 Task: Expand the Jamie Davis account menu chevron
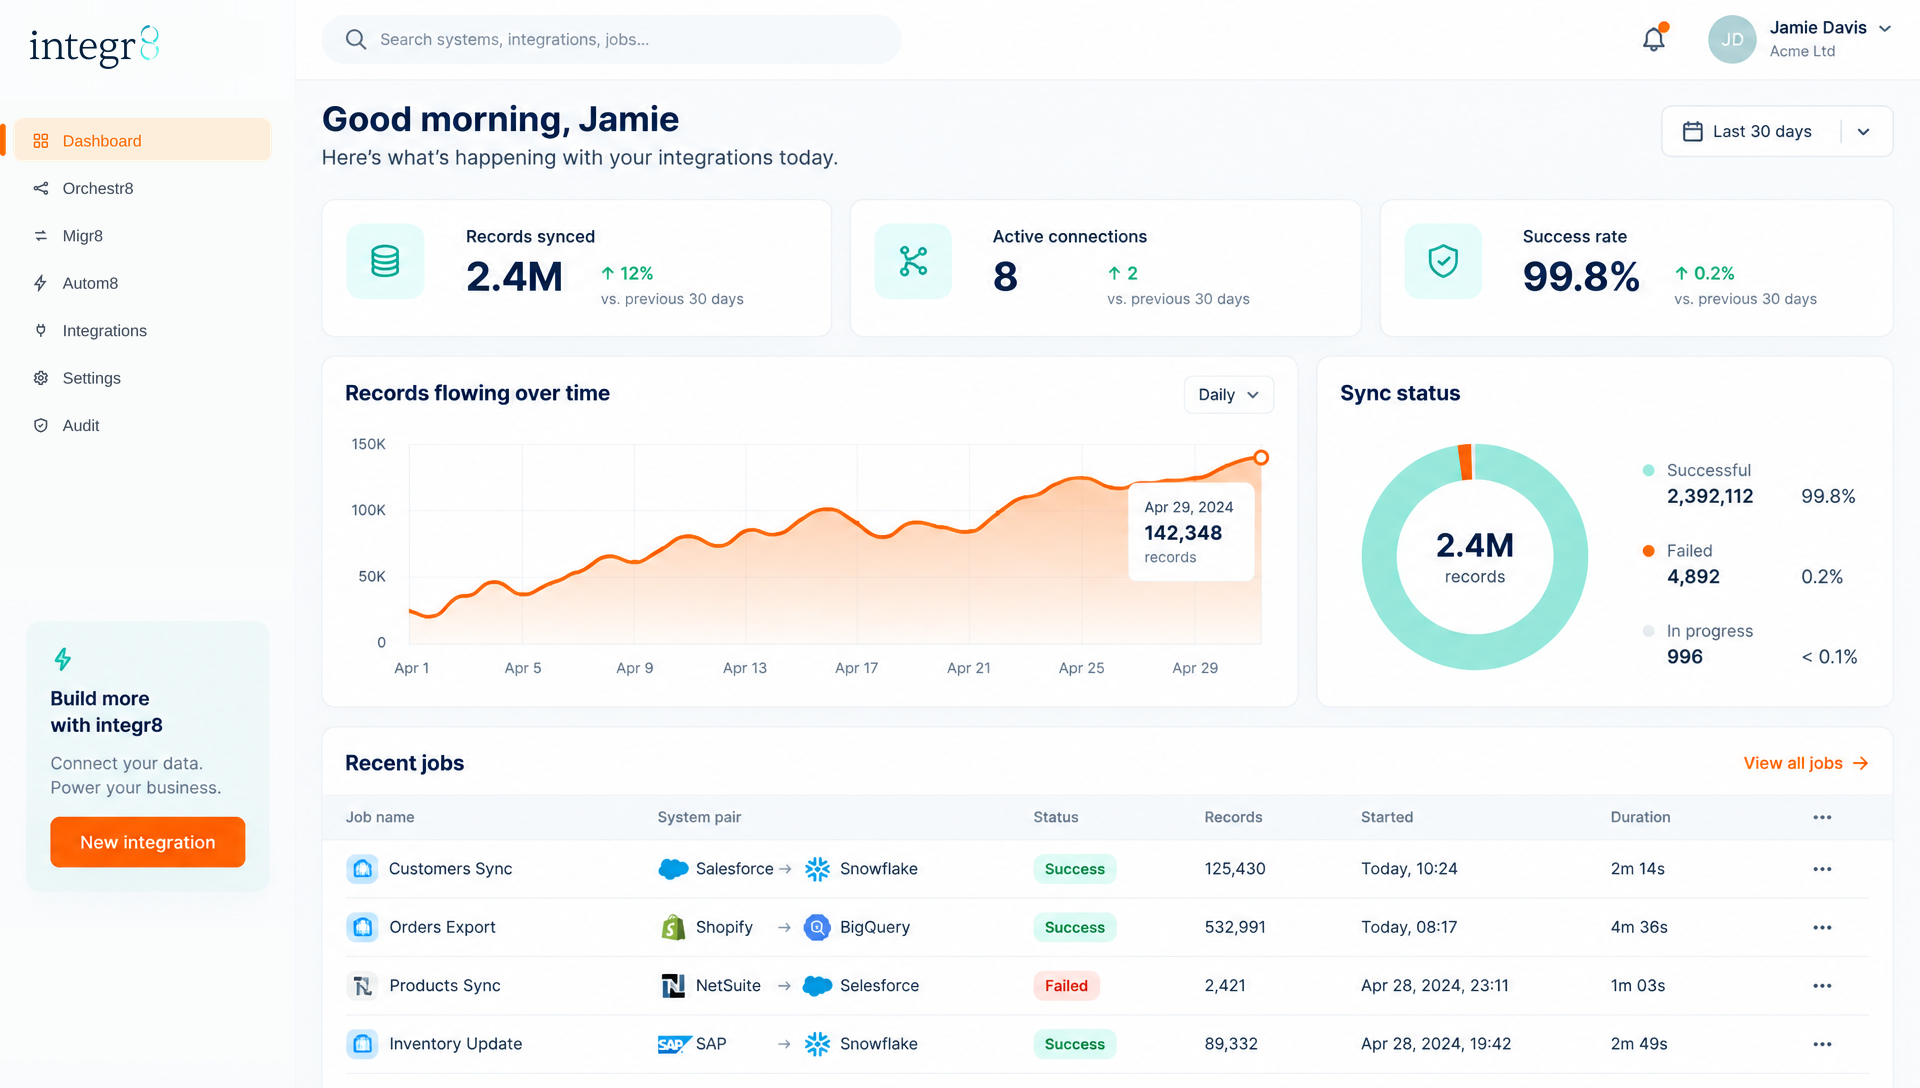click(x=1885, y=28)
